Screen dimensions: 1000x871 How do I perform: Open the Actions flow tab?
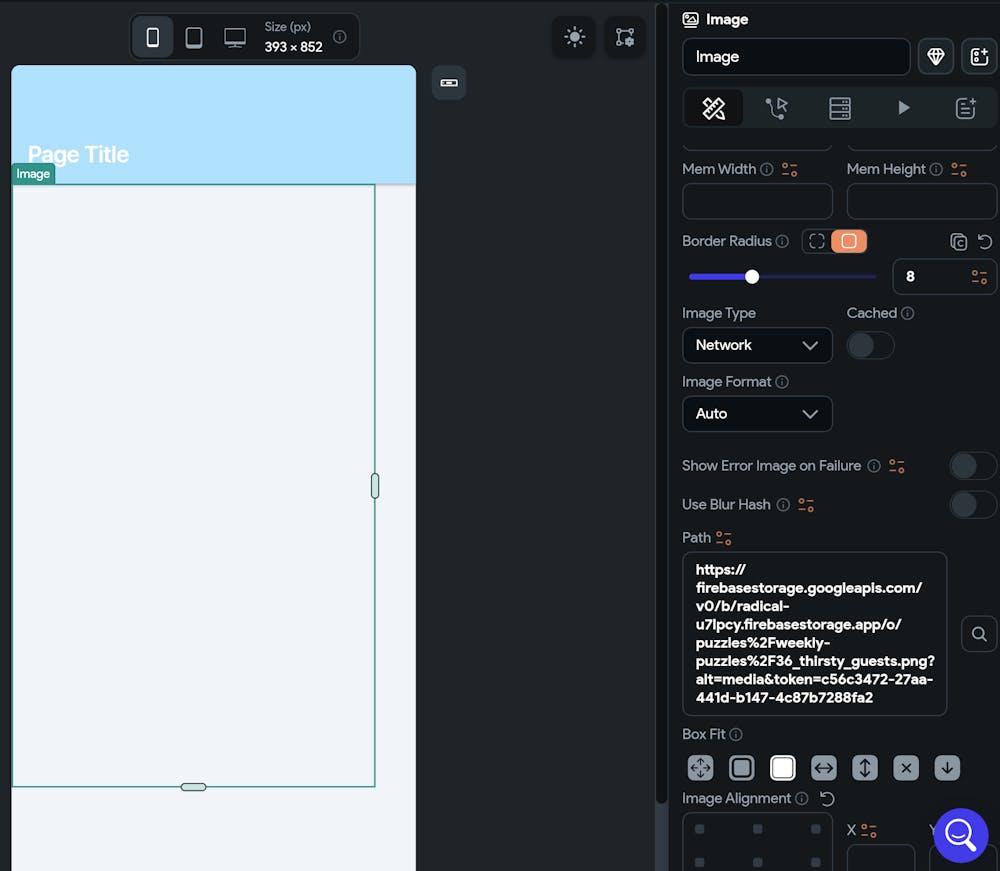pyautogui.click(x=776, y=108)
